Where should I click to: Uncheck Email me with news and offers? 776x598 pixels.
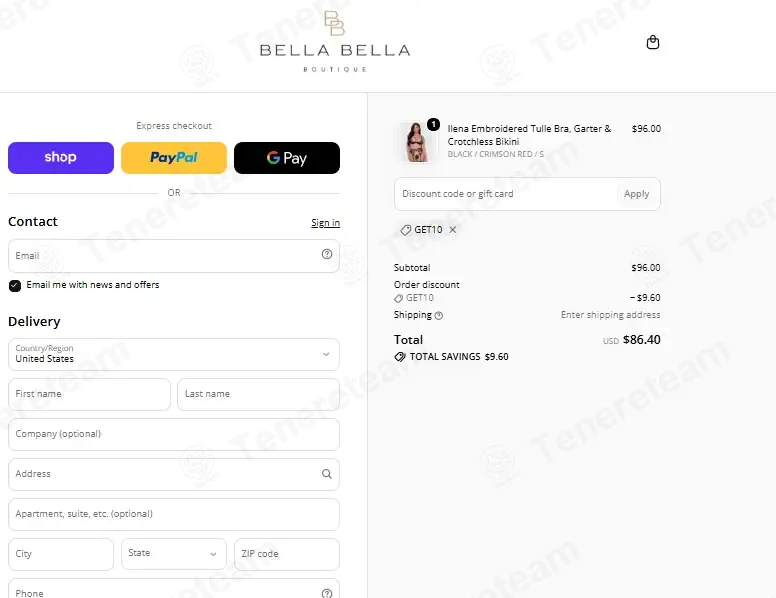(15, 286)
